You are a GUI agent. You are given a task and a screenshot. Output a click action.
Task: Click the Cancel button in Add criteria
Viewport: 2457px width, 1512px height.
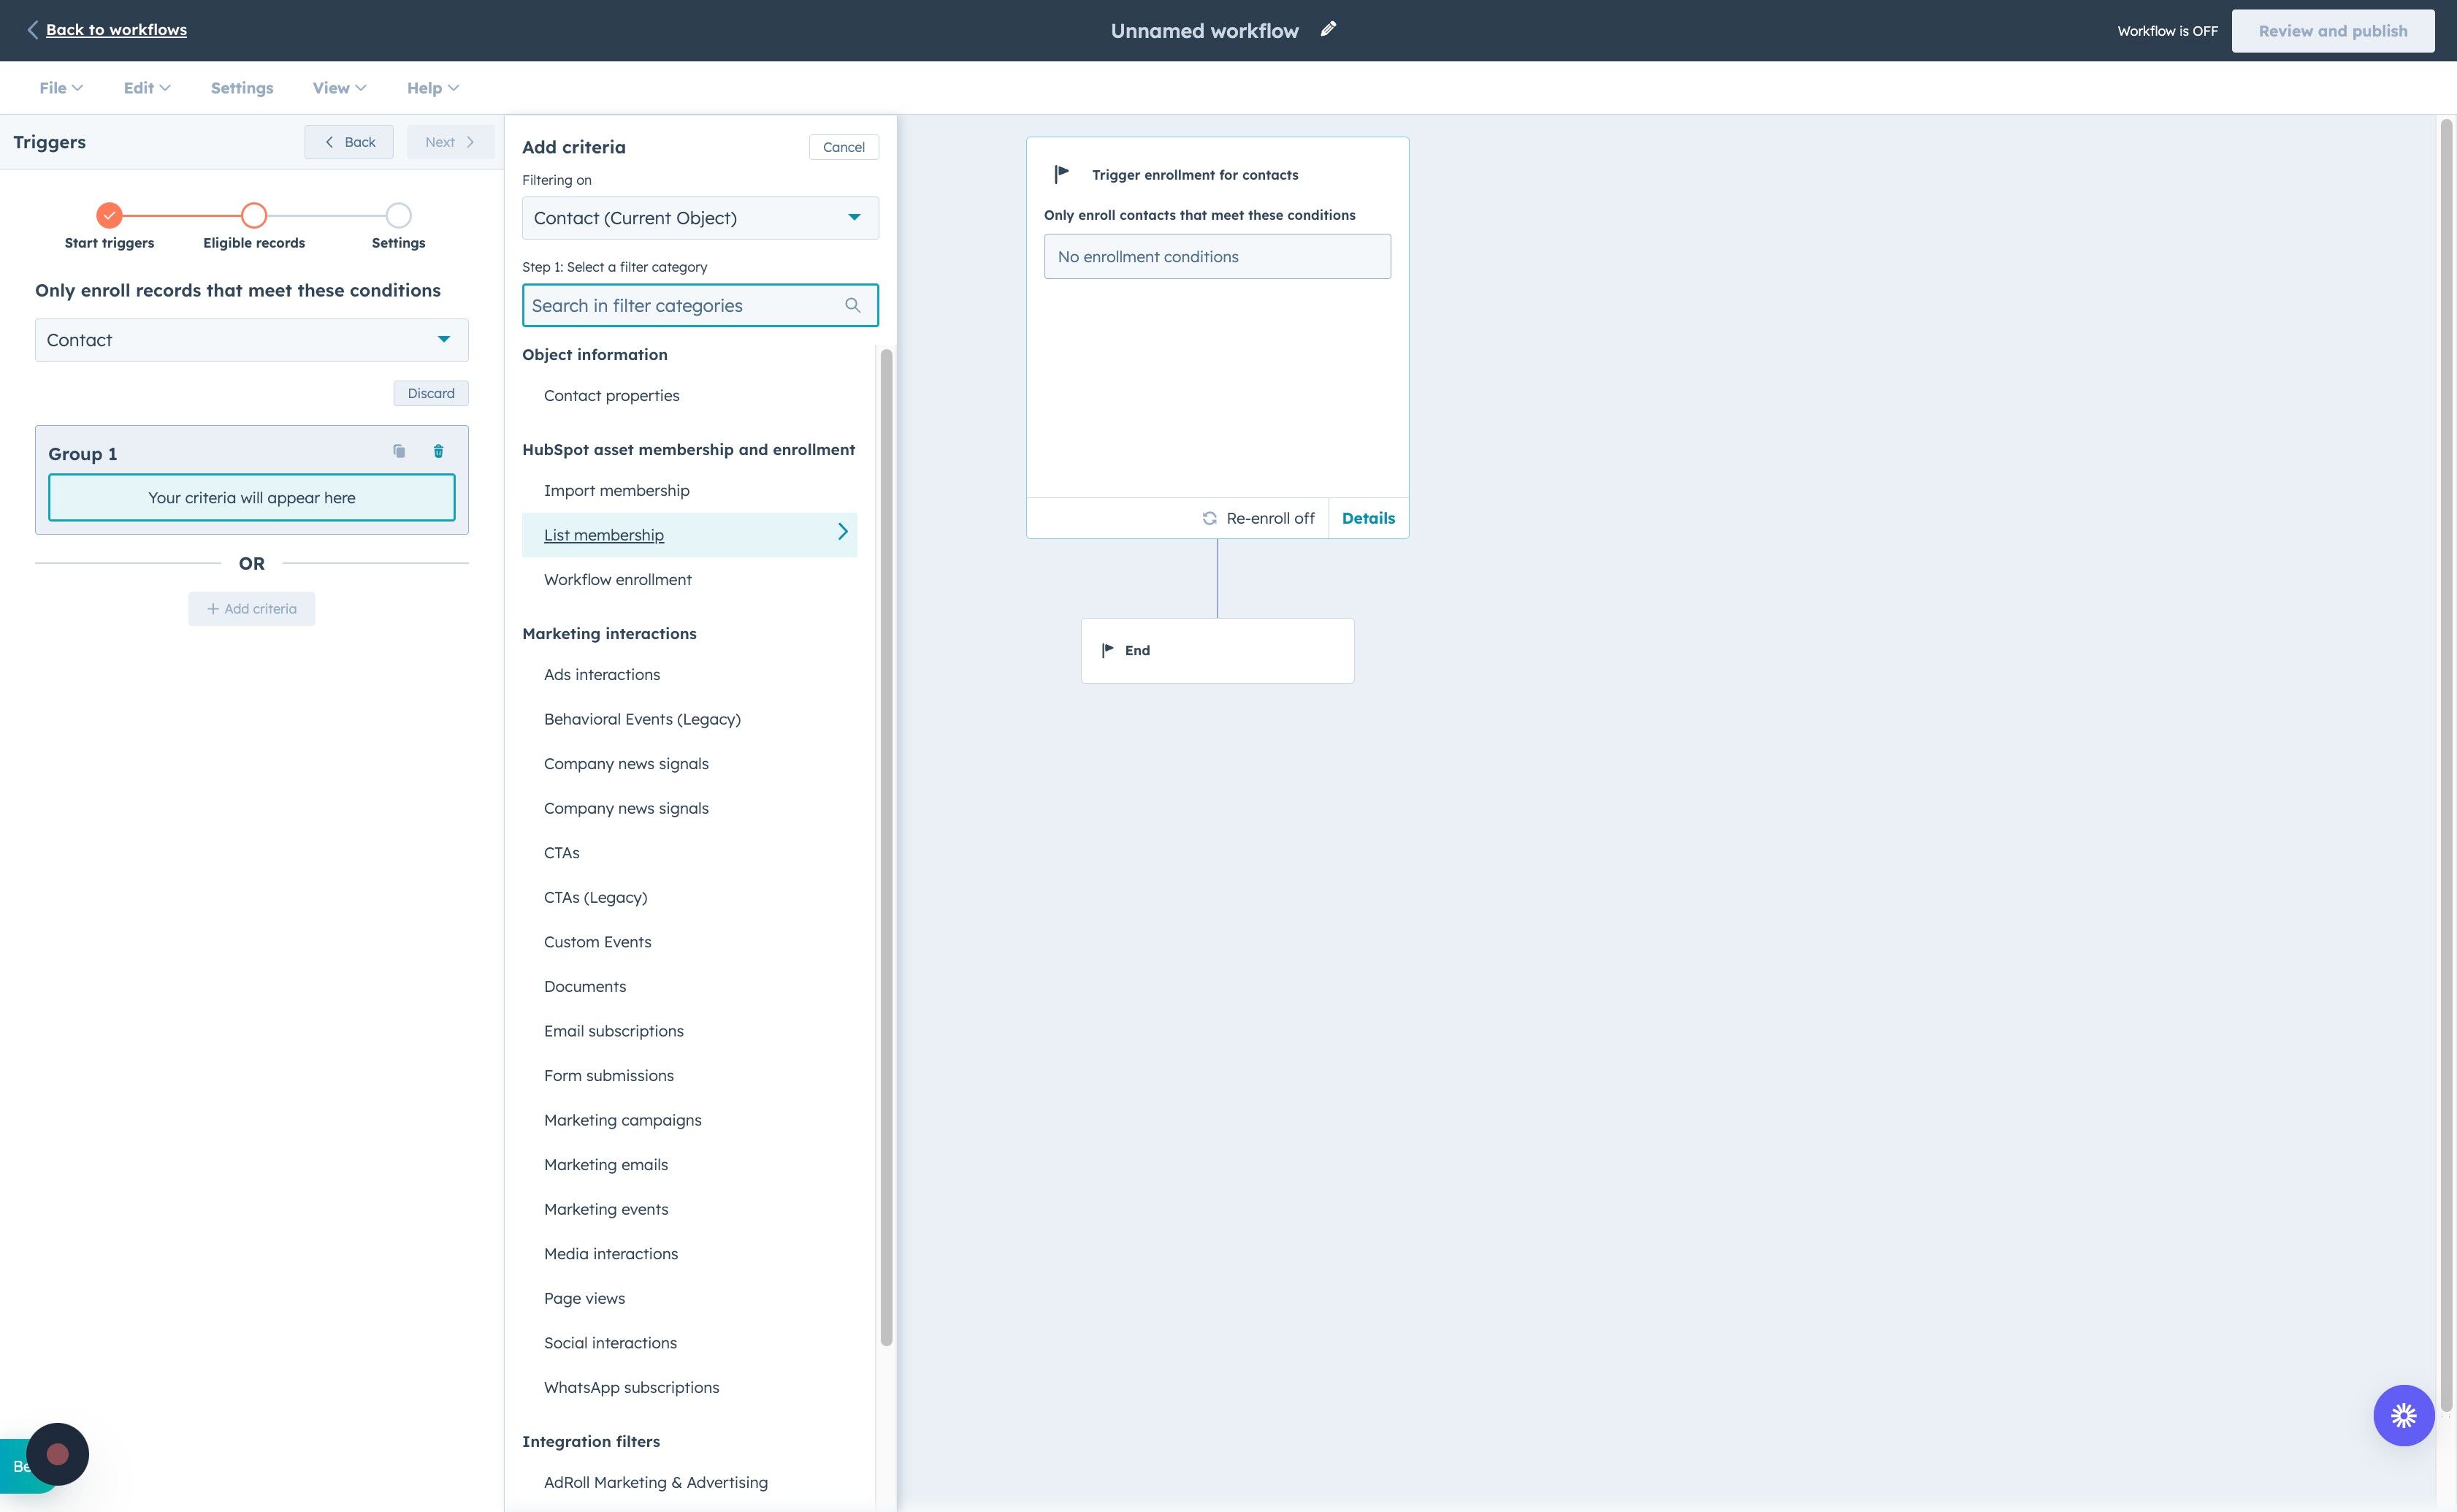click(x=843, y=147)
